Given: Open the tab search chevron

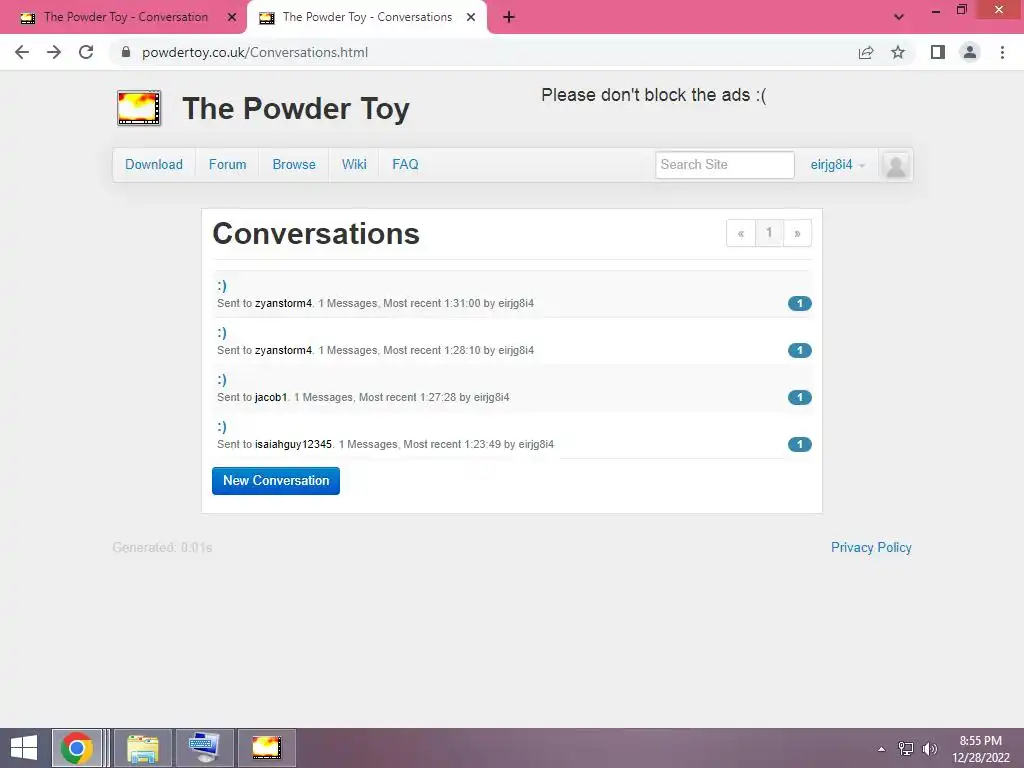Looking at the screenshot, I should [899, 17].
